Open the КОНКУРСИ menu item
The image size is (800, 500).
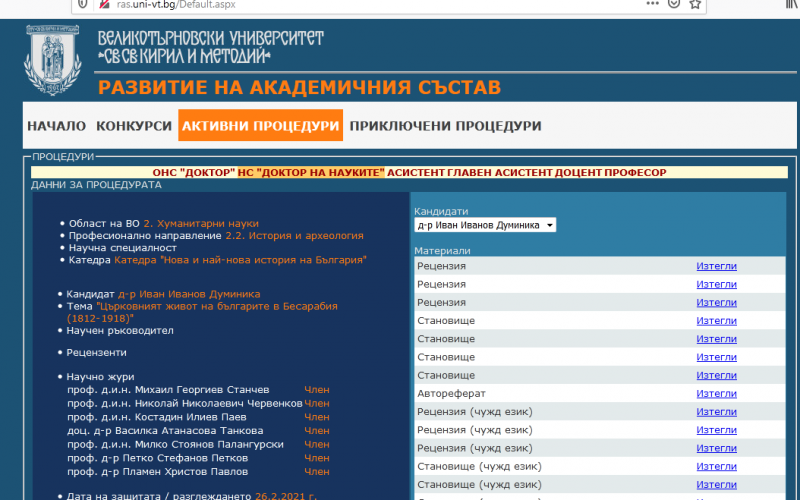pyautogui.click(x=134, y=126)
